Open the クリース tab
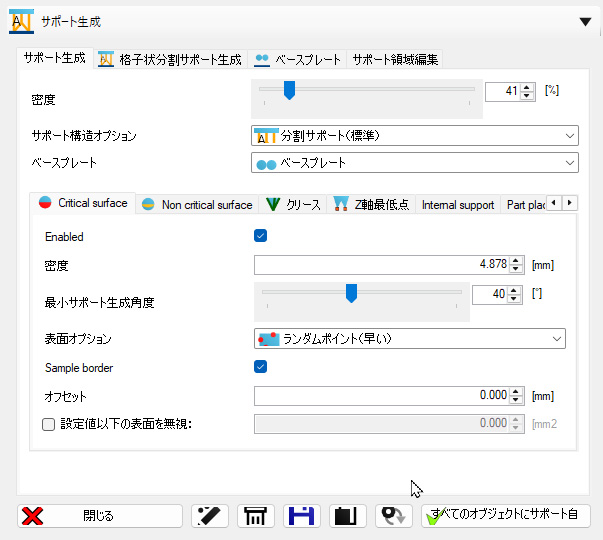Image resolution: width=603 pixels, height=540 pixels. pyautogui.click(x=293, y=205)
